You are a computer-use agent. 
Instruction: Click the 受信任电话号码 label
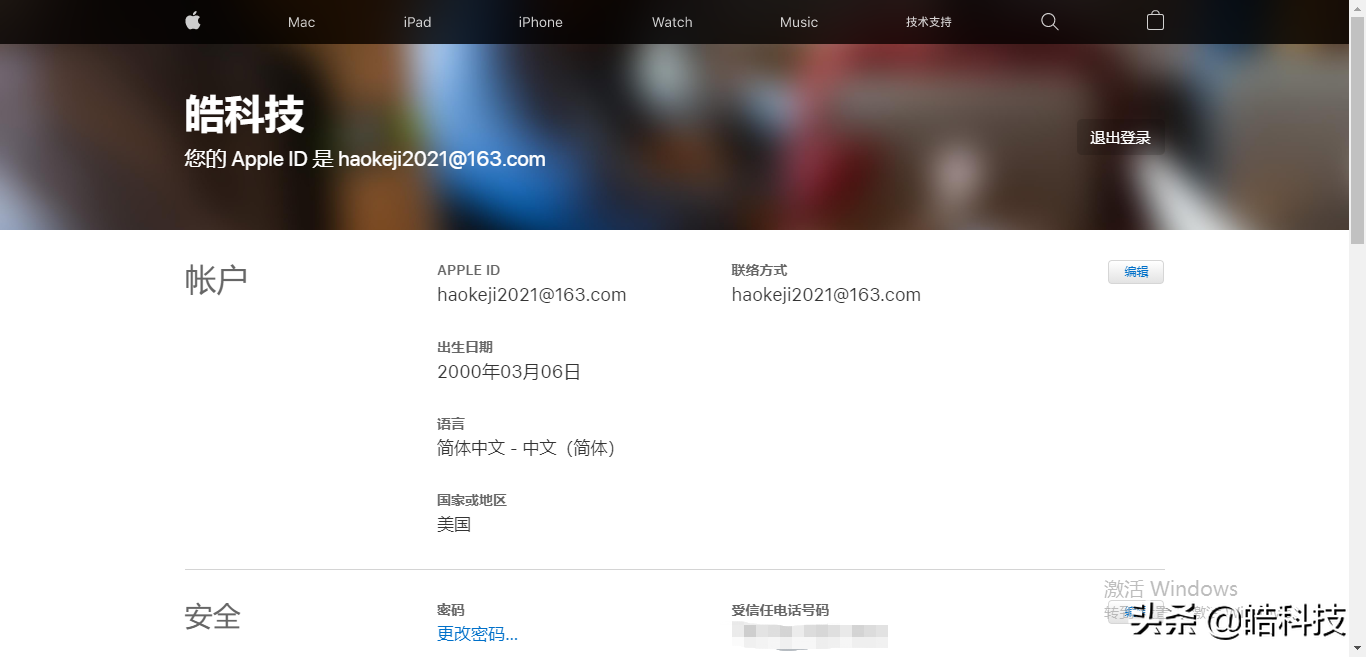coord(780,610)
